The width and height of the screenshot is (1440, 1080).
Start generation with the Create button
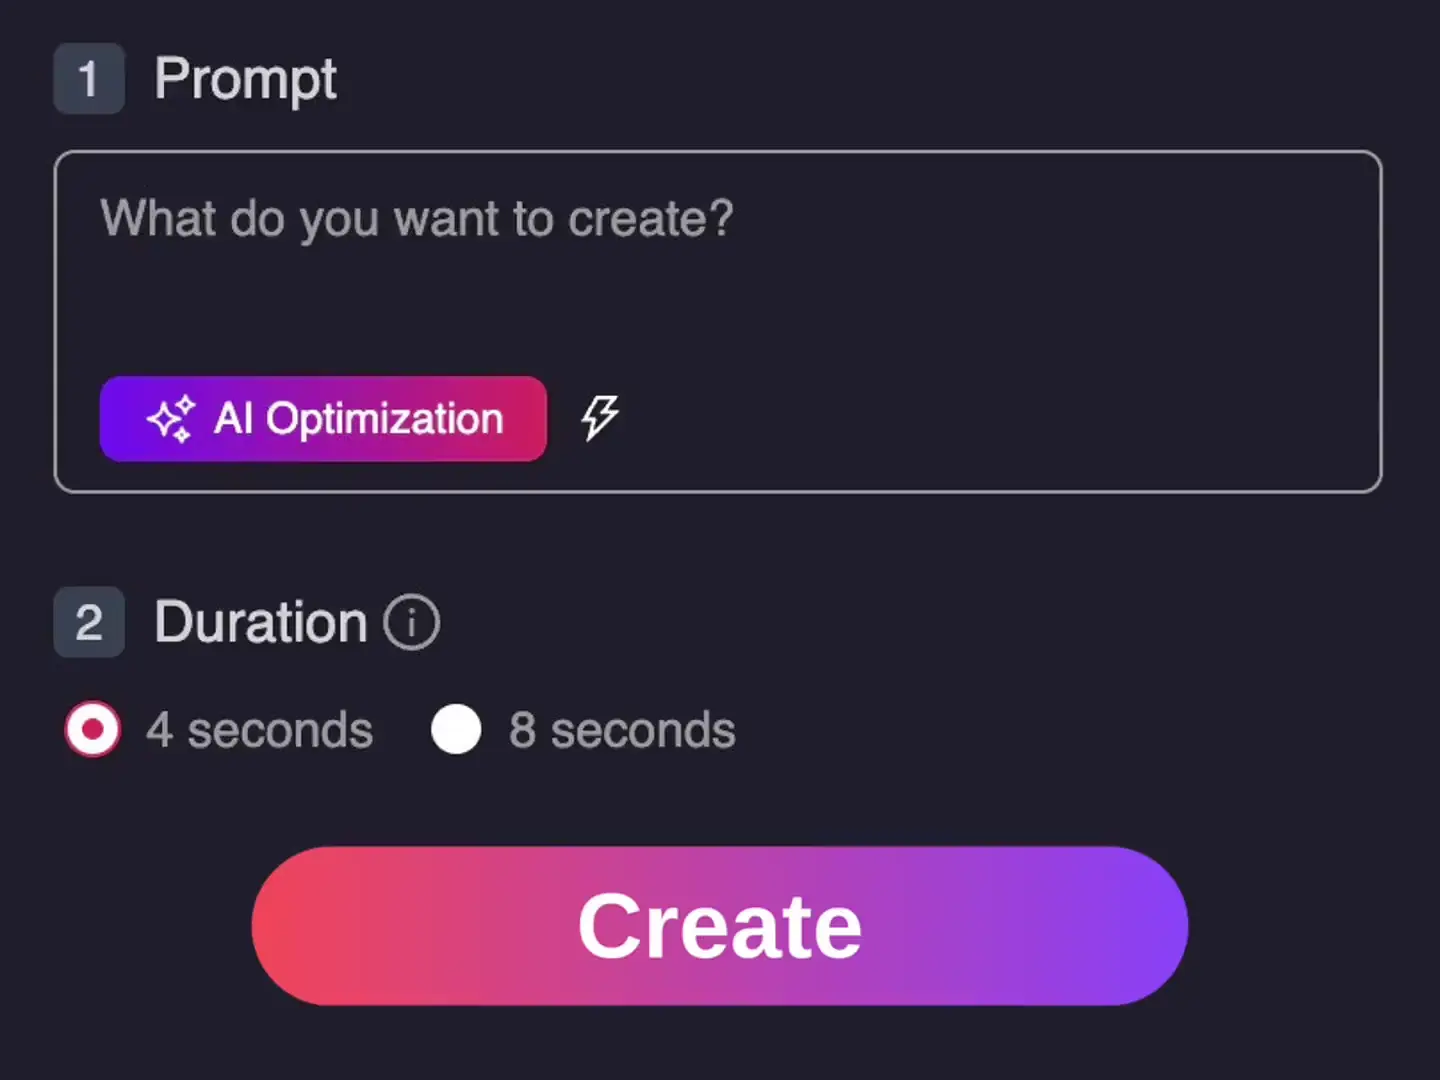pos(720,926)
